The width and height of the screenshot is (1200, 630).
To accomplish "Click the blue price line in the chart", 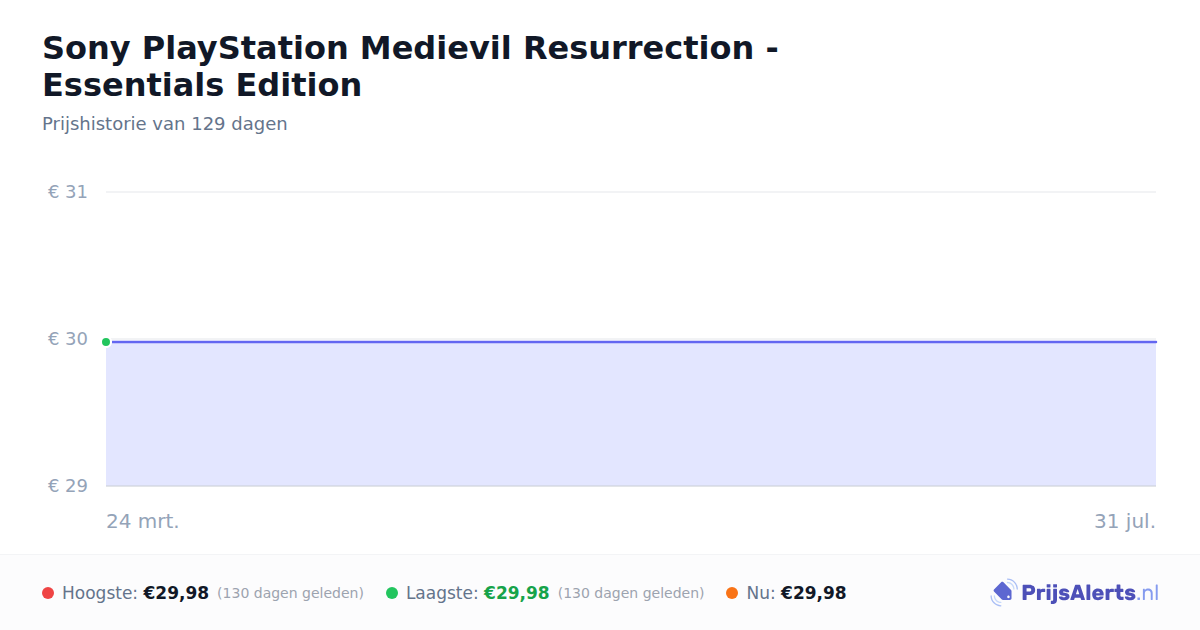I will (x=631, y=342).
